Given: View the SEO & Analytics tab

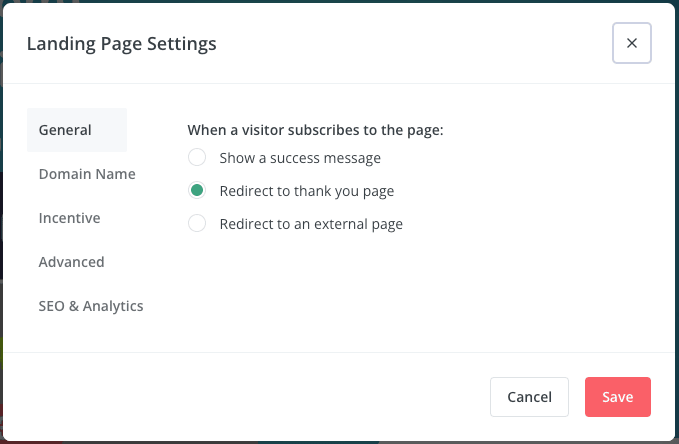Looking at the screenshot, I should tap(91, 306).
